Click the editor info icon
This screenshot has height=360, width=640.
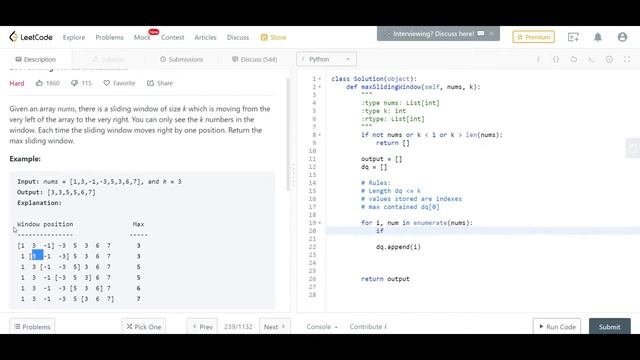click(x=609, y=59)
